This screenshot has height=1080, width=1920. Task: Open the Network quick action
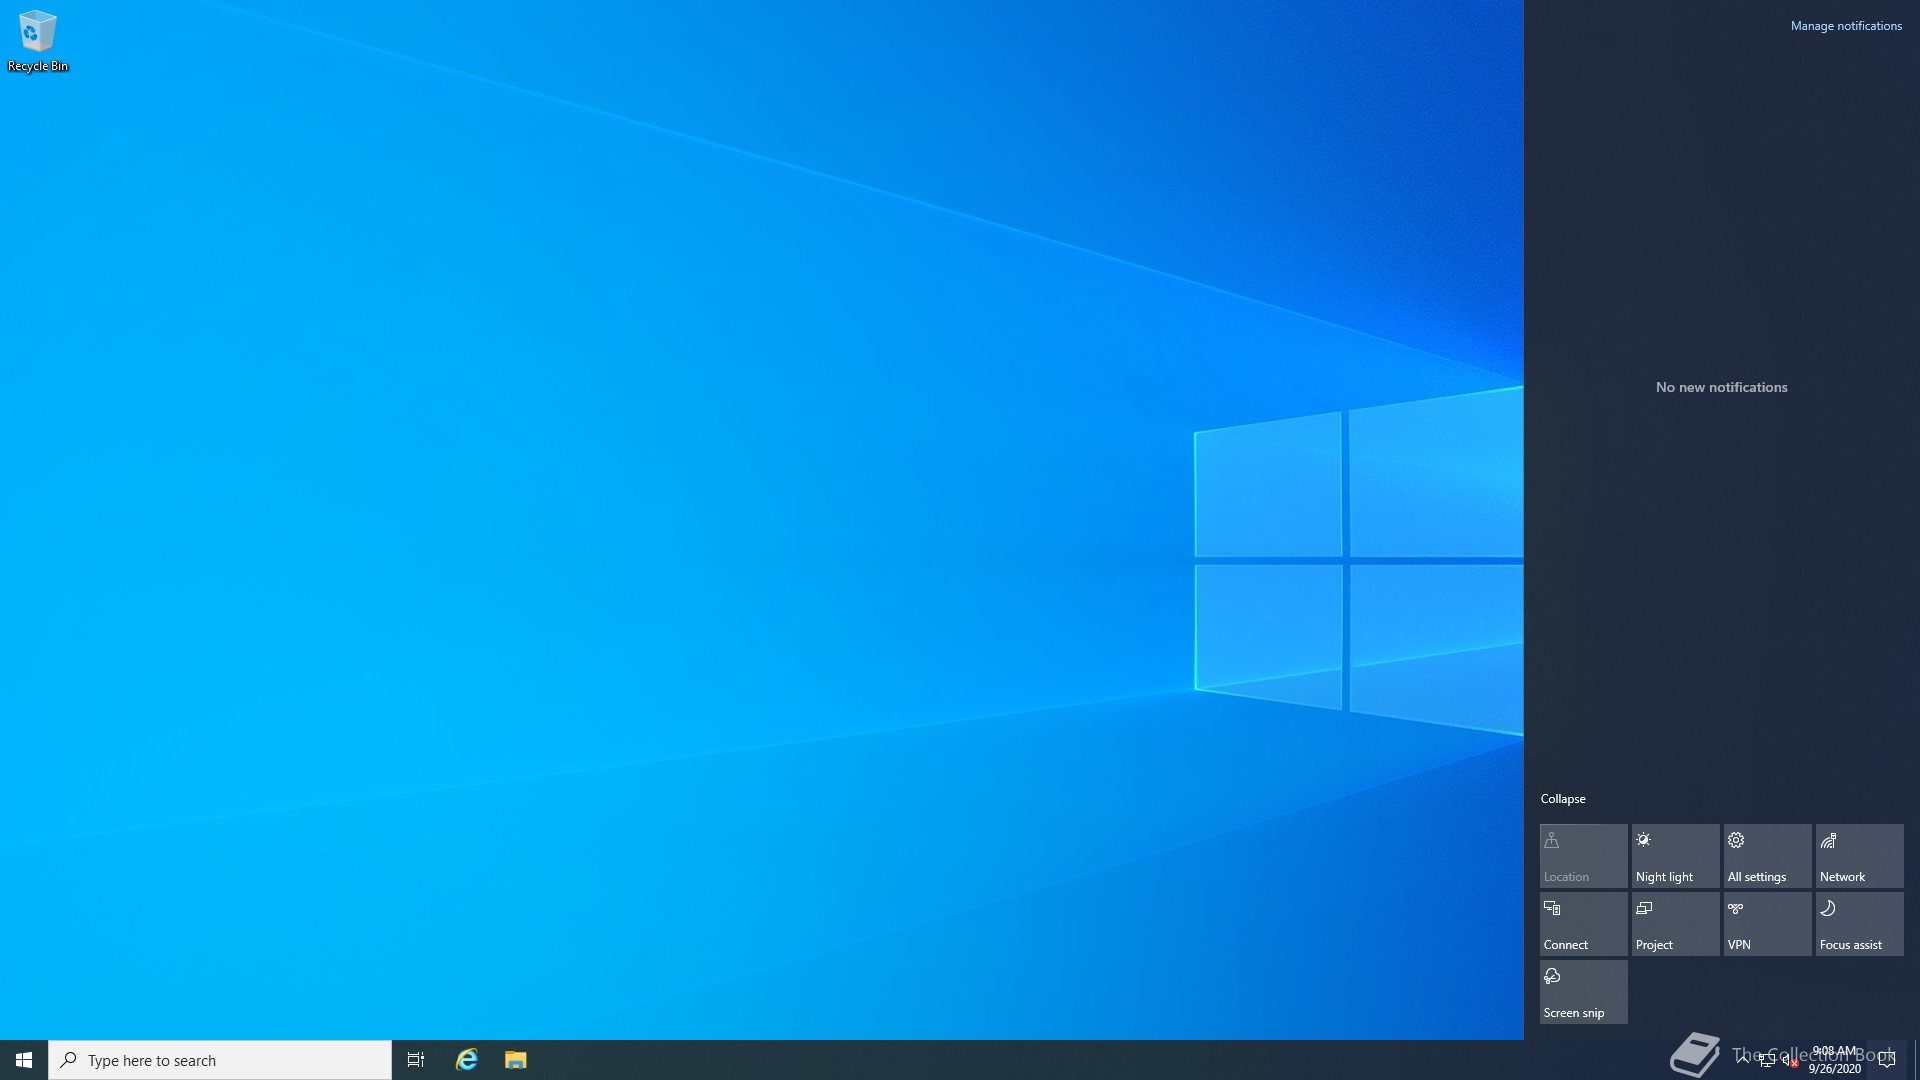(x=1860, y=856)
